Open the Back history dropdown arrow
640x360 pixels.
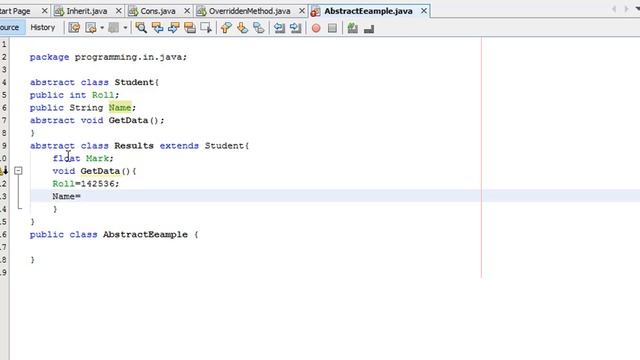coord(102,28)
